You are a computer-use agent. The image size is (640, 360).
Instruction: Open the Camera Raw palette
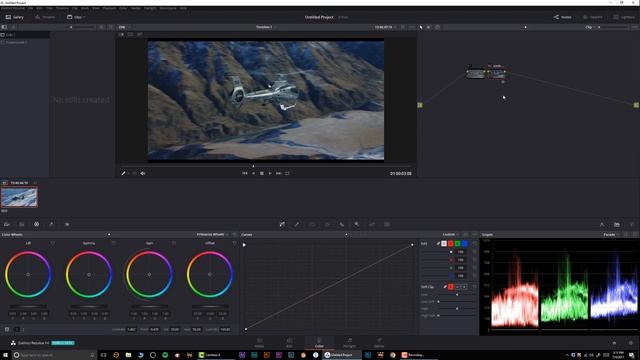click(7, 224)
